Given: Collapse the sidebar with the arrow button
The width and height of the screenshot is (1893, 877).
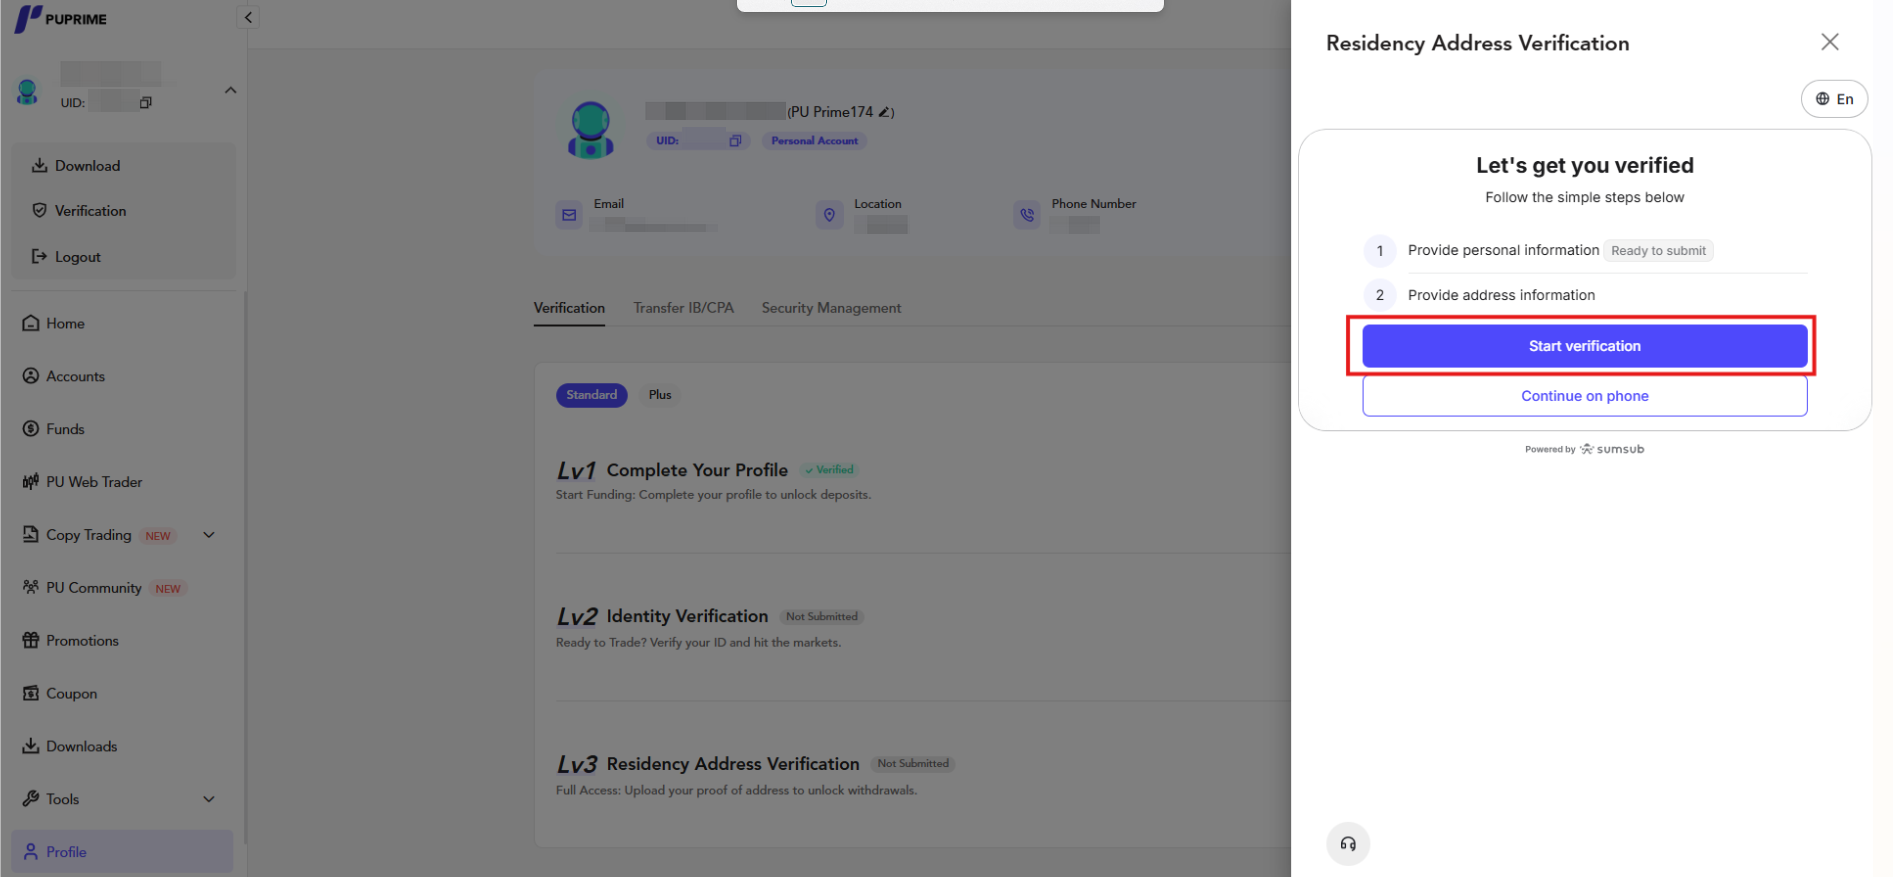Looking at the screenshot, I should (248, 17).
